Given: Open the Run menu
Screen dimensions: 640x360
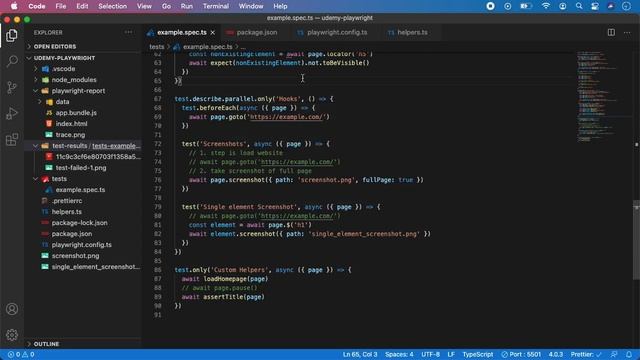Looking at the screenshot, I should [187, 6].
